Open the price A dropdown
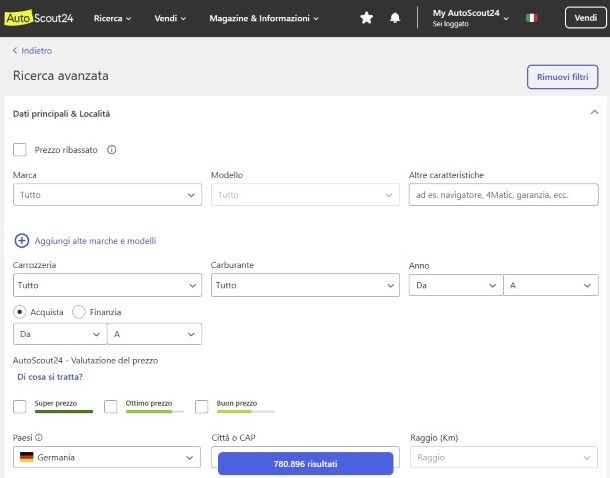 pos(155,334)
